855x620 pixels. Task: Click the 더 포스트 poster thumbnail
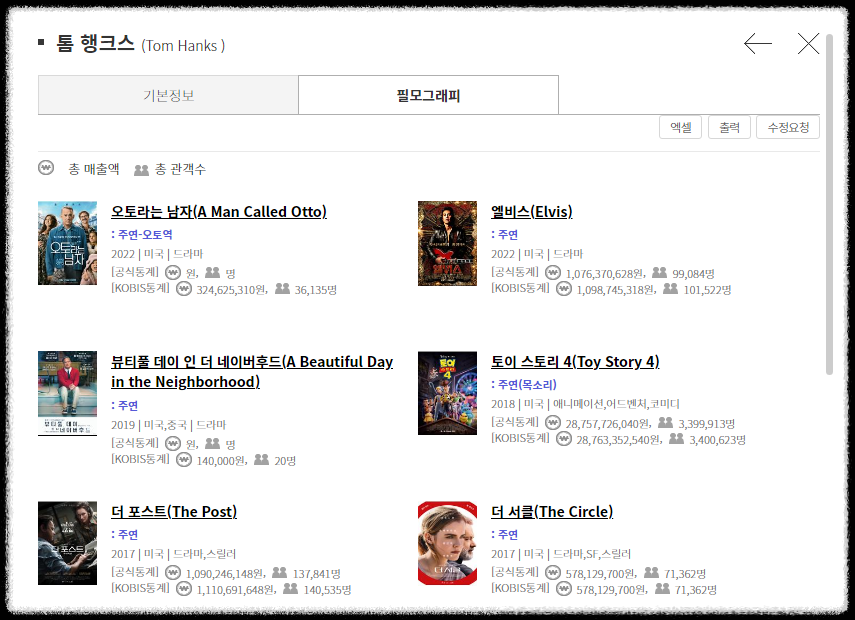[x=67, y=543]
